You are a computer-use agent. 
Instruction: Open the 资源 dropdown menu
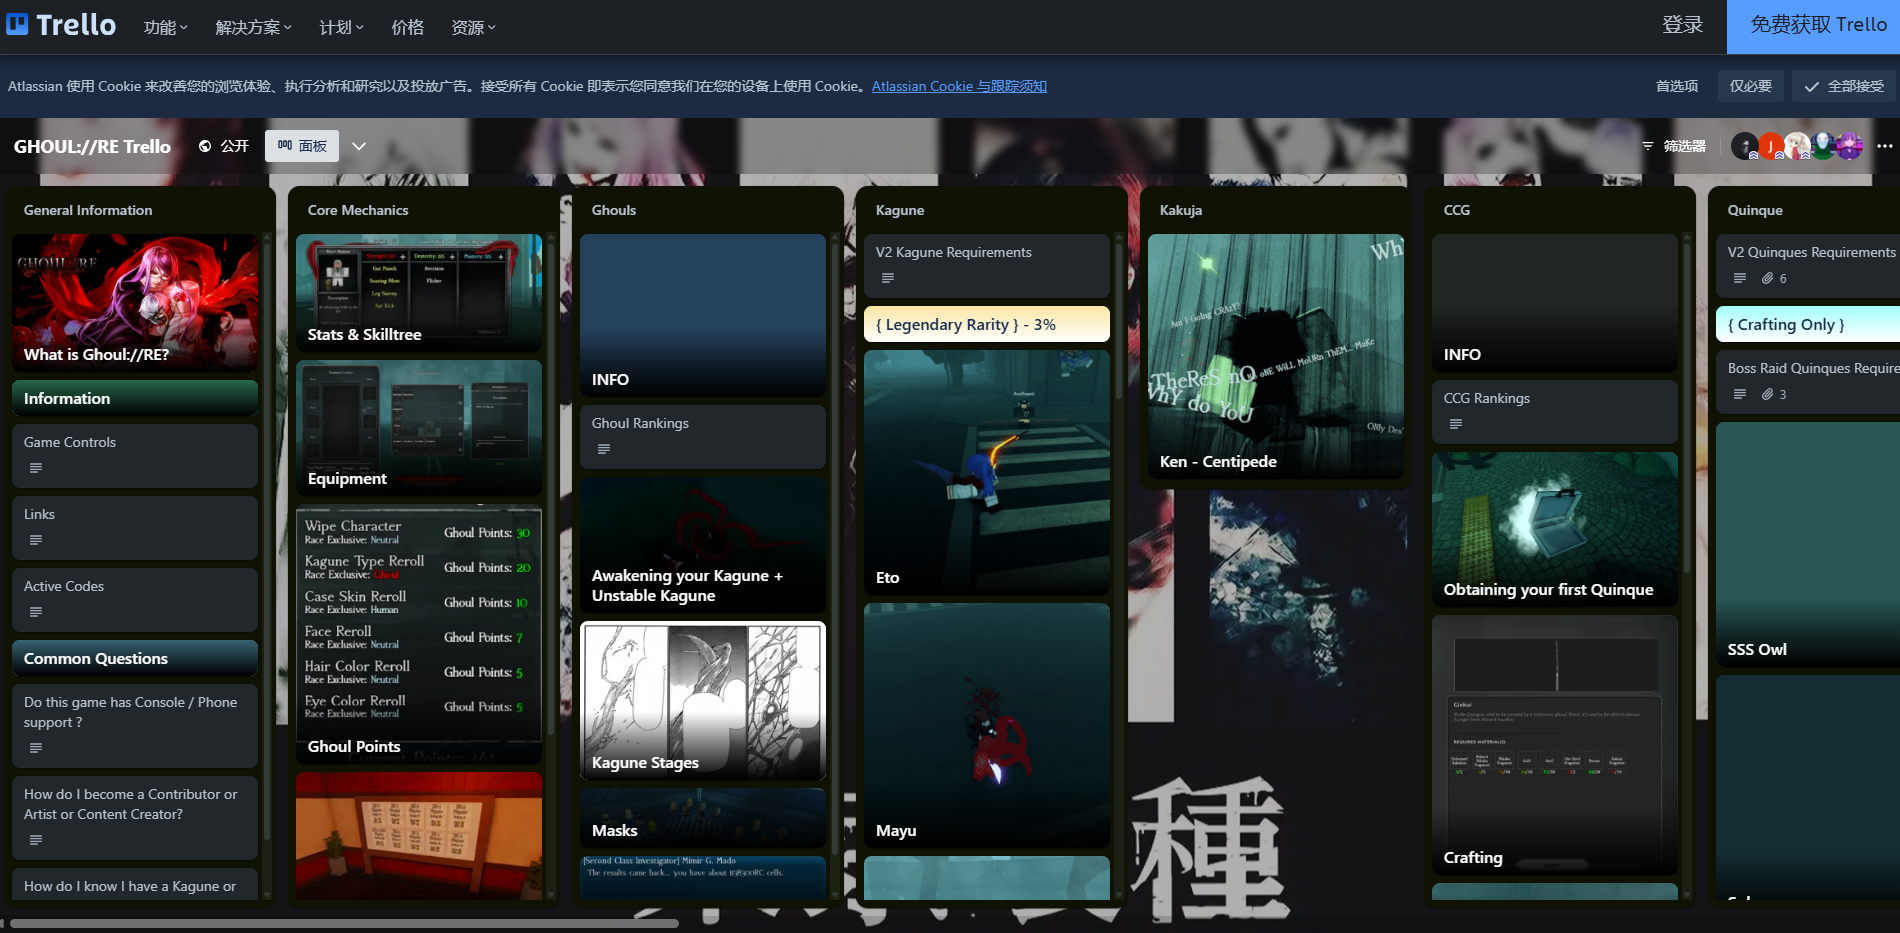pos(474,27)
